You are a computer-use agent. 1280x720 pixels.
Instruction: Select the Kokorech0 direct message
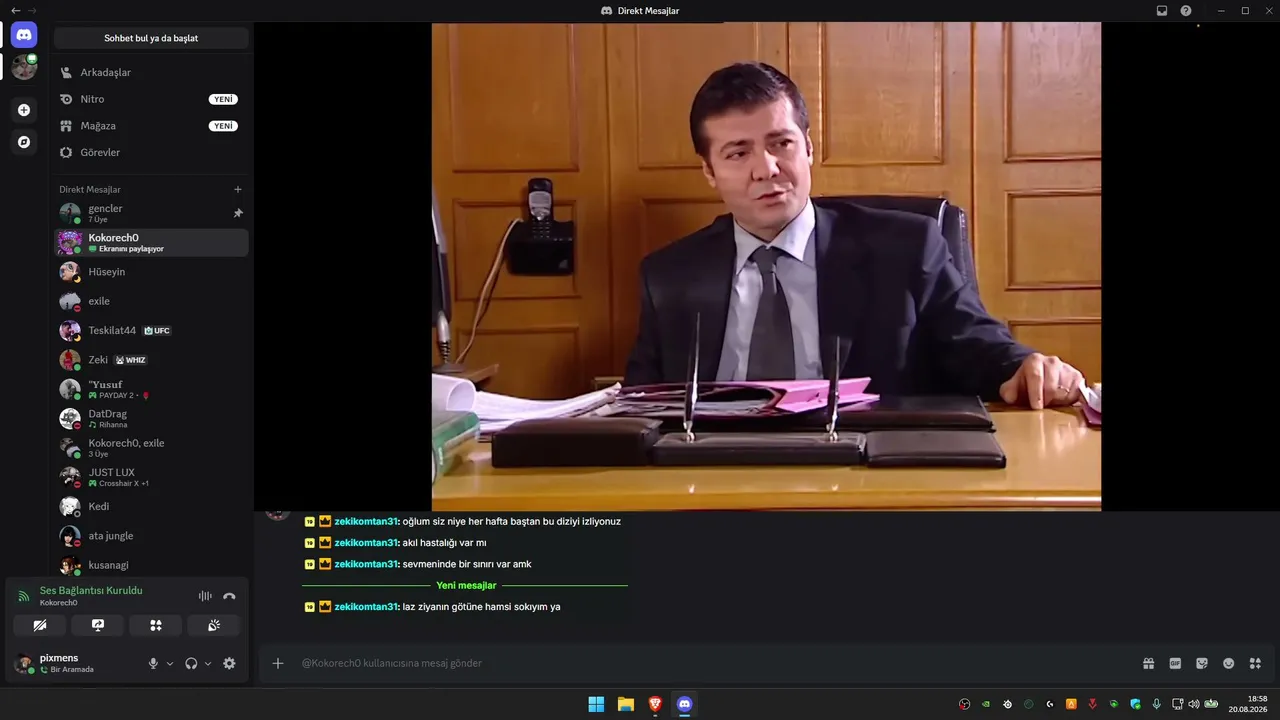(151, 242)
